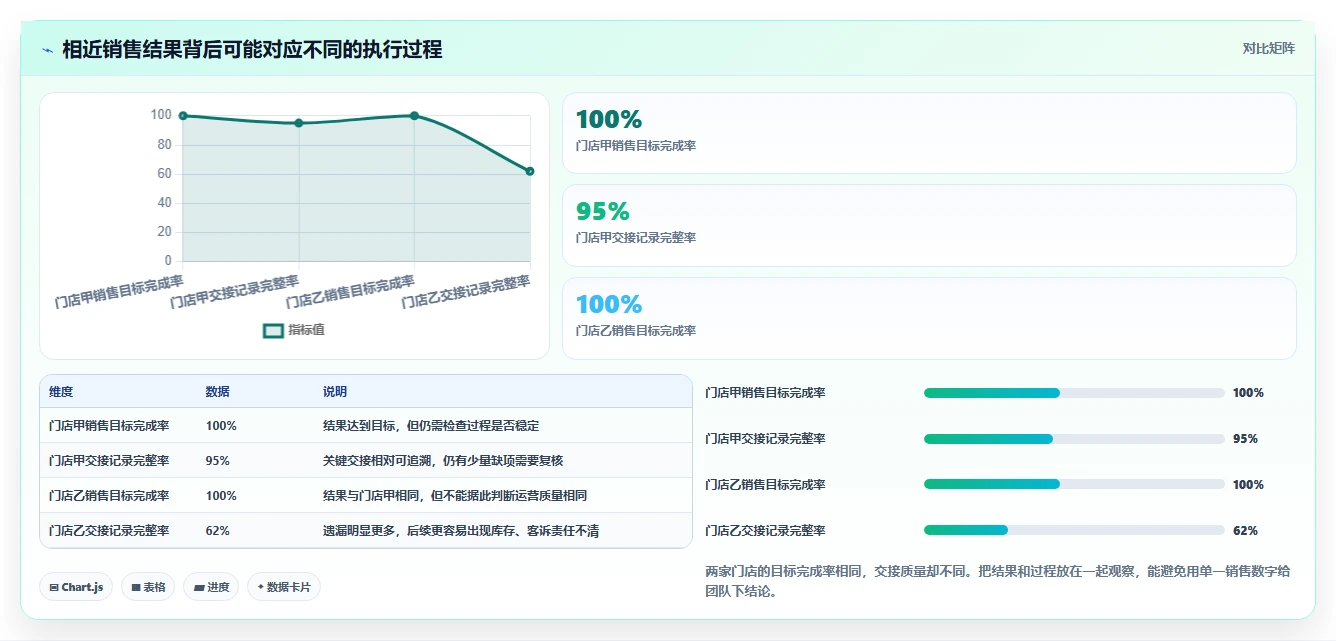
Task: Click the 对比矩阵 label in header
Action: coord(1268,48)
